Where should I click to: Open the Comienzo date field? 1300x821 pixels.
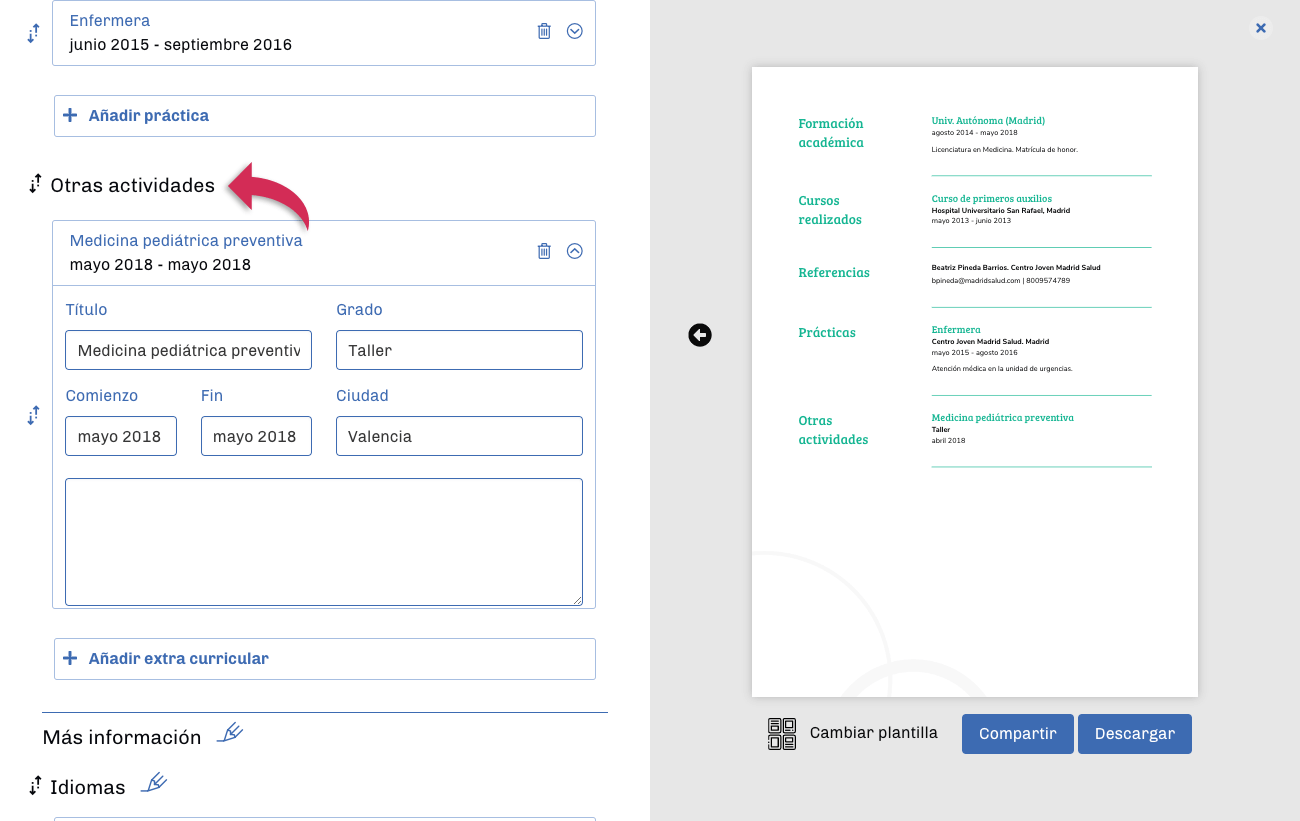pos(121,436)
